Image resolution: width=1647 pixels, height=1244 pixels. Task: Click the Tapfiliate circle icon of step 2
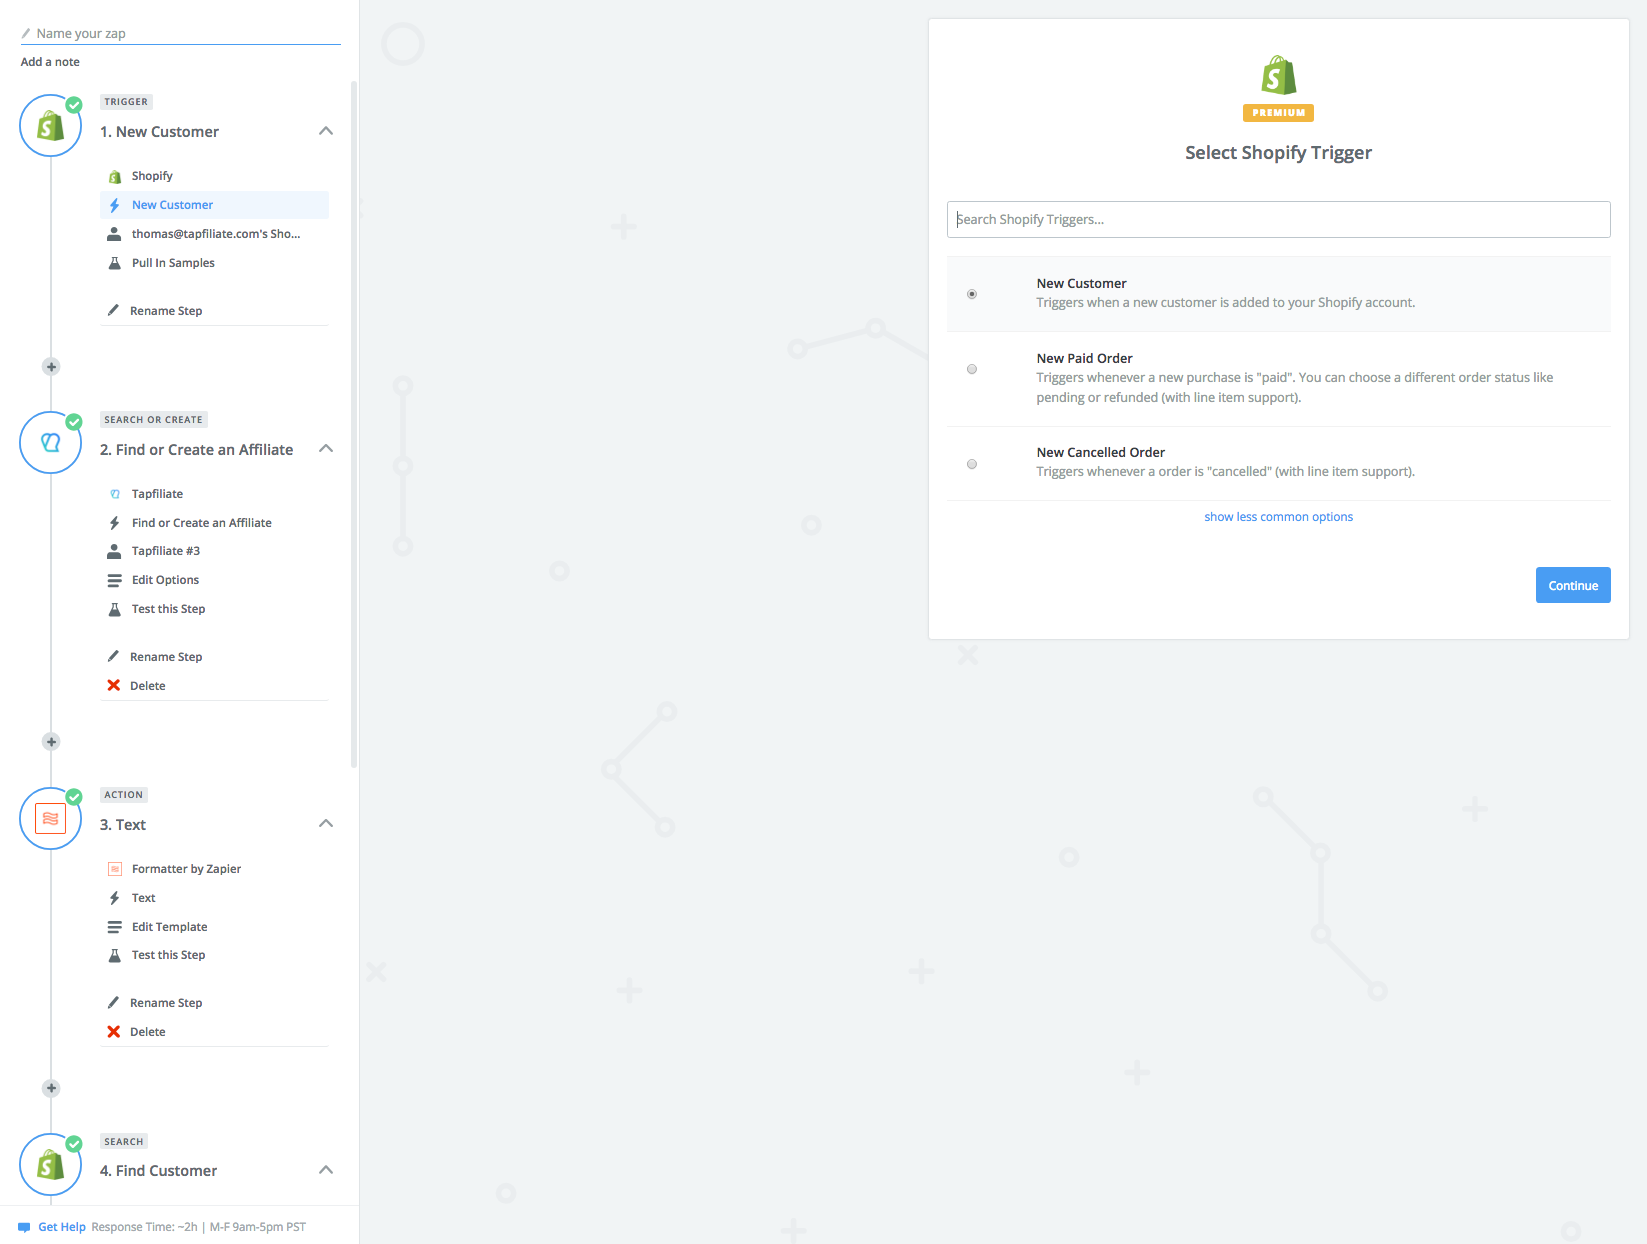[x=50, y=443]
